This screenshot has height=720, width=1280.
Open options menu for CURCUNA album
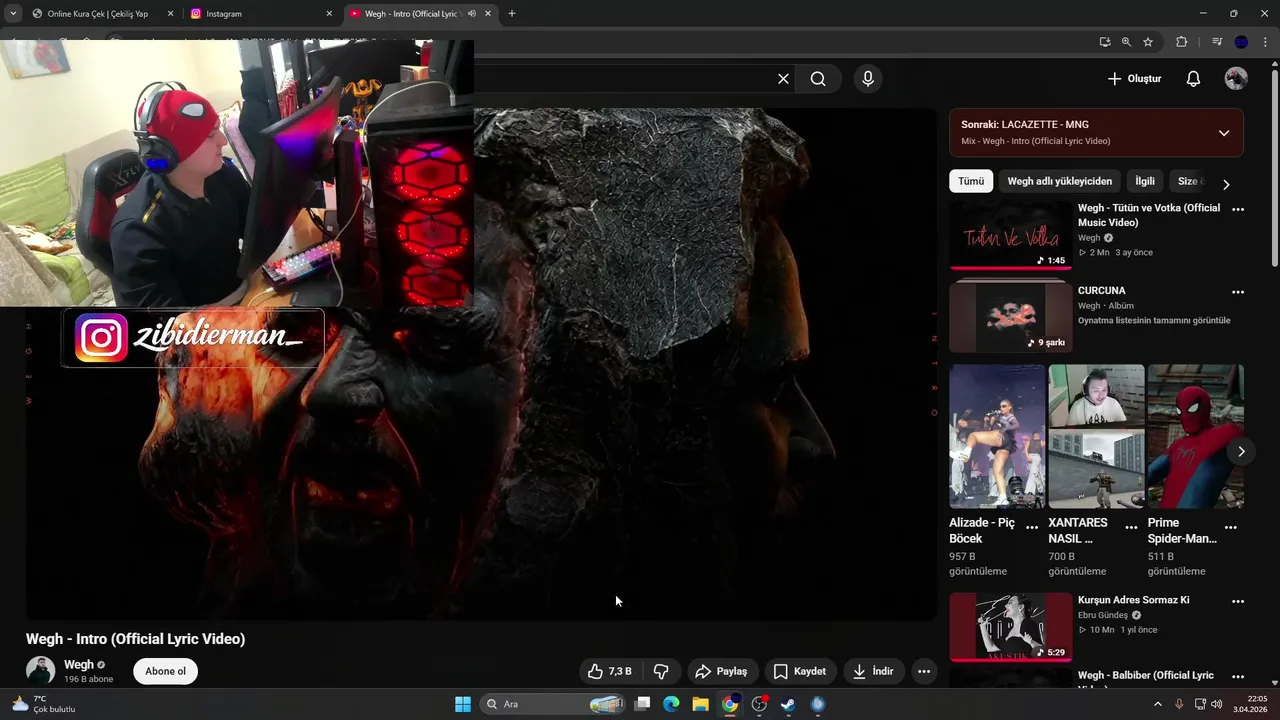click(1238, 292)
